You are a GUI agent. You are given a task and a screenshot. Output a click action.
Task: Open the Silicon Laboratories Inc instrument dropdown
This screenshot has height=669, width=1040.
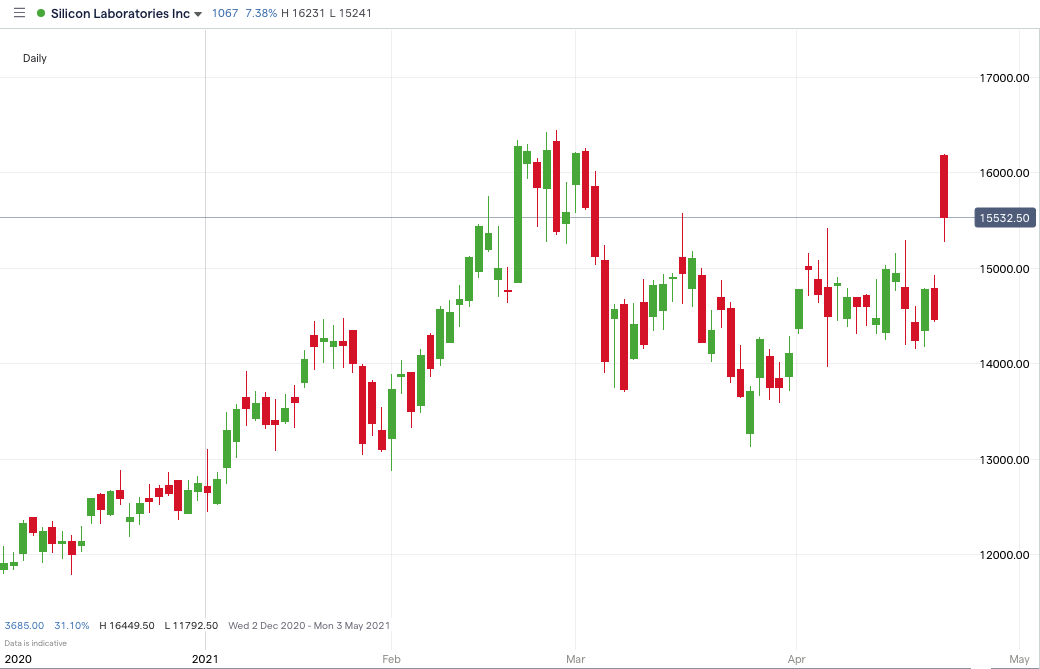(122, 14)
